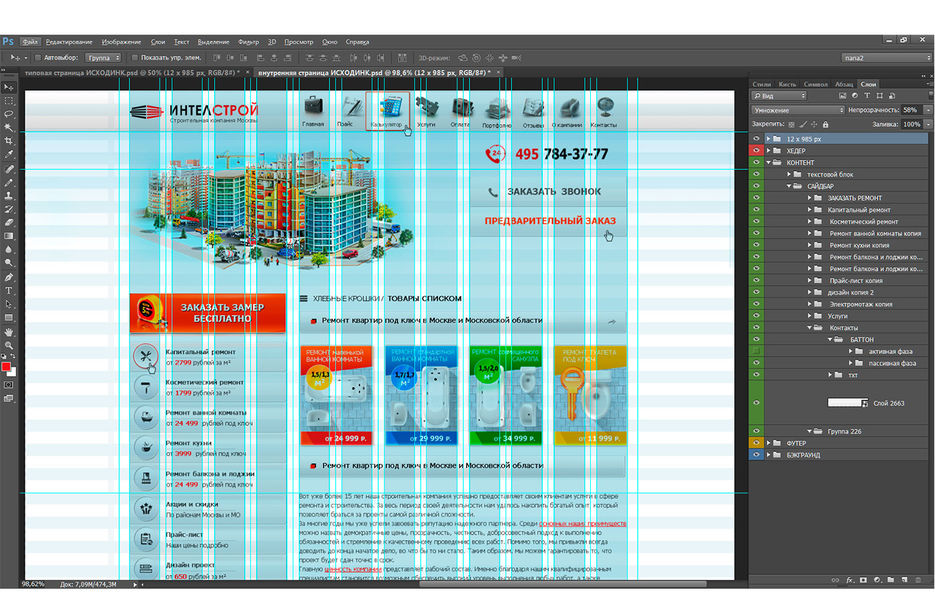Select the Path Selection tool
Viewport: 935px width, 604px height.
(x=8, y=304)
